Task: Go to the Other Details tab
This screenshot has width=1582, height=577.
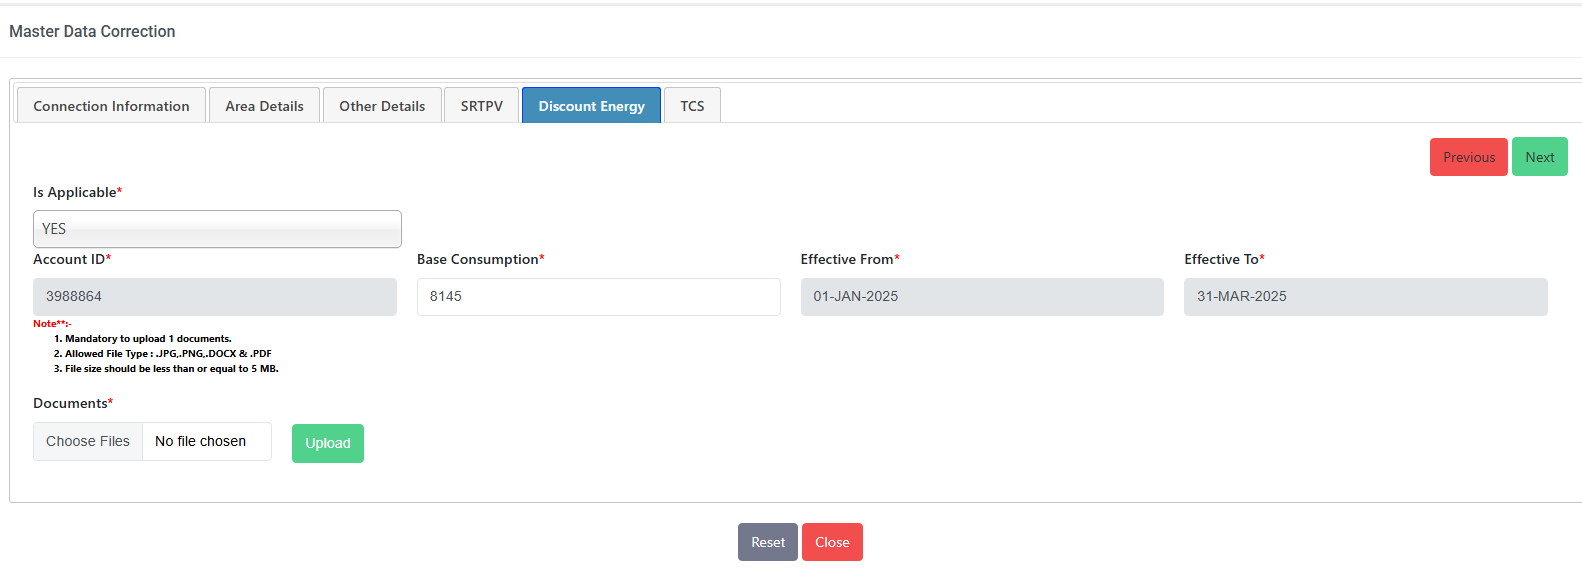Action: [x=382, y=106]
